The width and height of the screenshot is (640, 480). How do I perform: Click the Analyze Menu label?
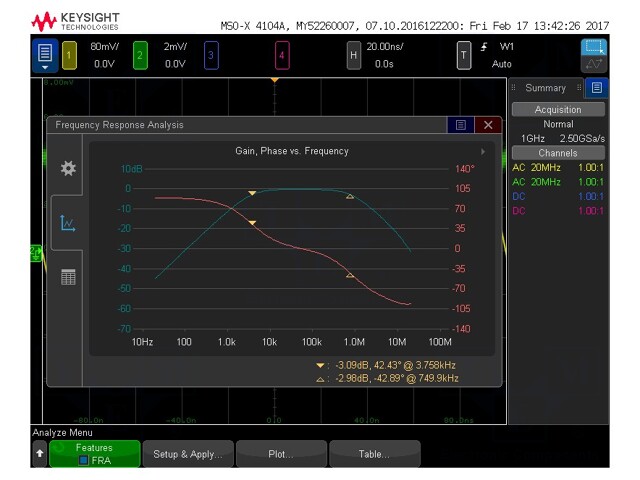[62, 432]
